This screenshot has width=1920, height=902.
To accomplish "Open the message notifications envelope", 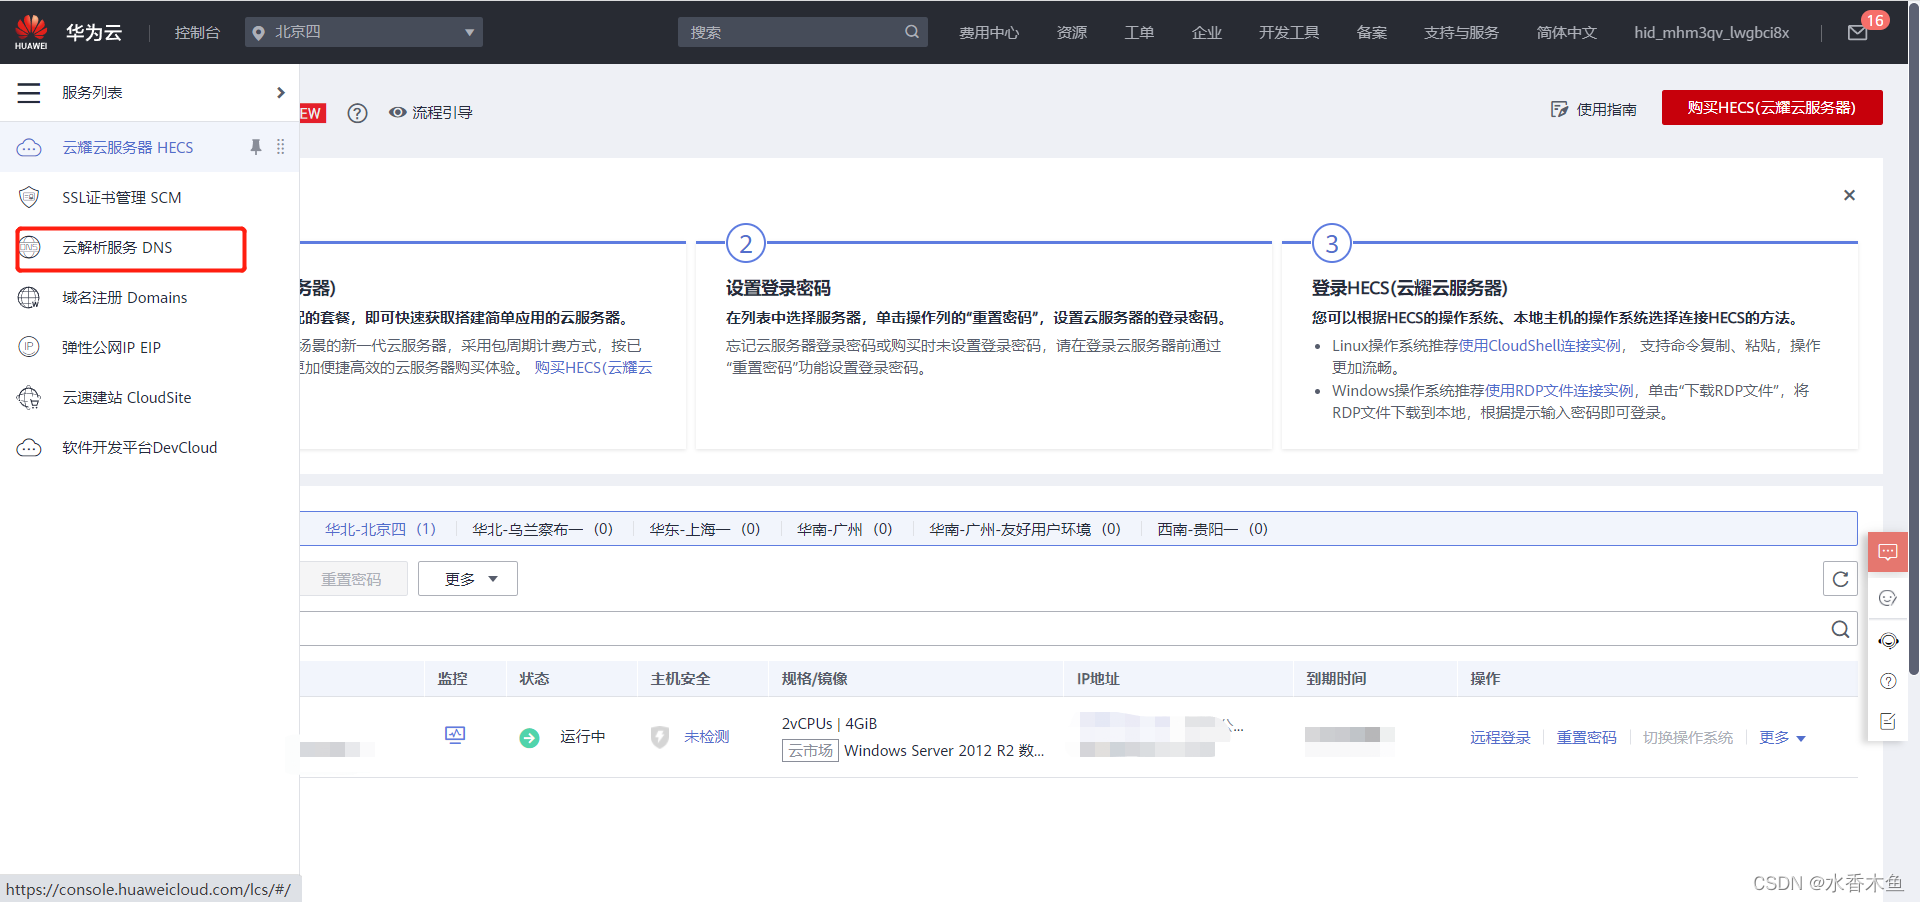I will 1857,31.
